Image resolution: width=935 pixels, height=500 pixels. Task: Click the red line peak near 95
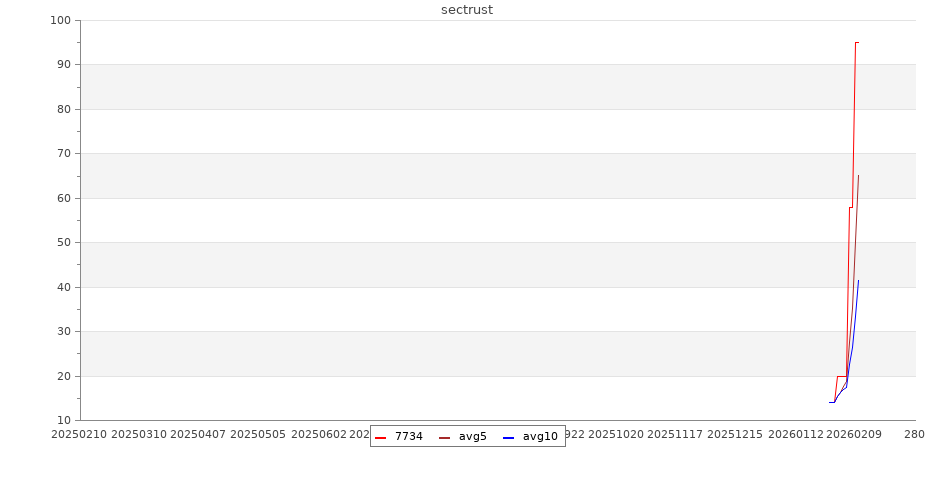tap(856, 43)
